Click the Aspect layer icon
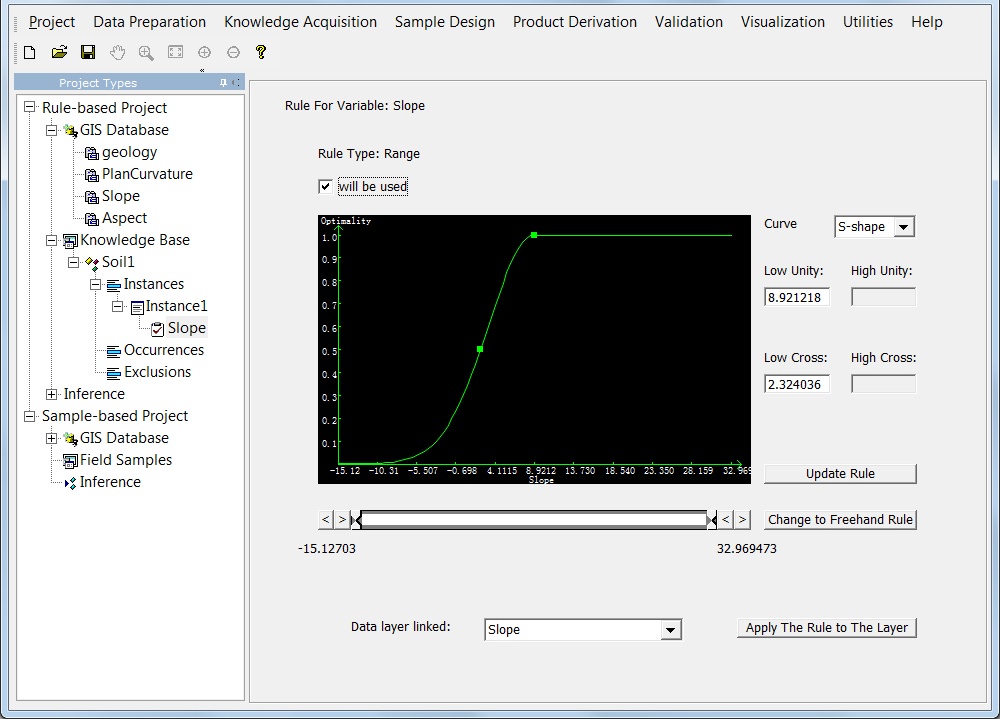The width and height of the screenshot is (1000, 719). (x=92, y=219)
